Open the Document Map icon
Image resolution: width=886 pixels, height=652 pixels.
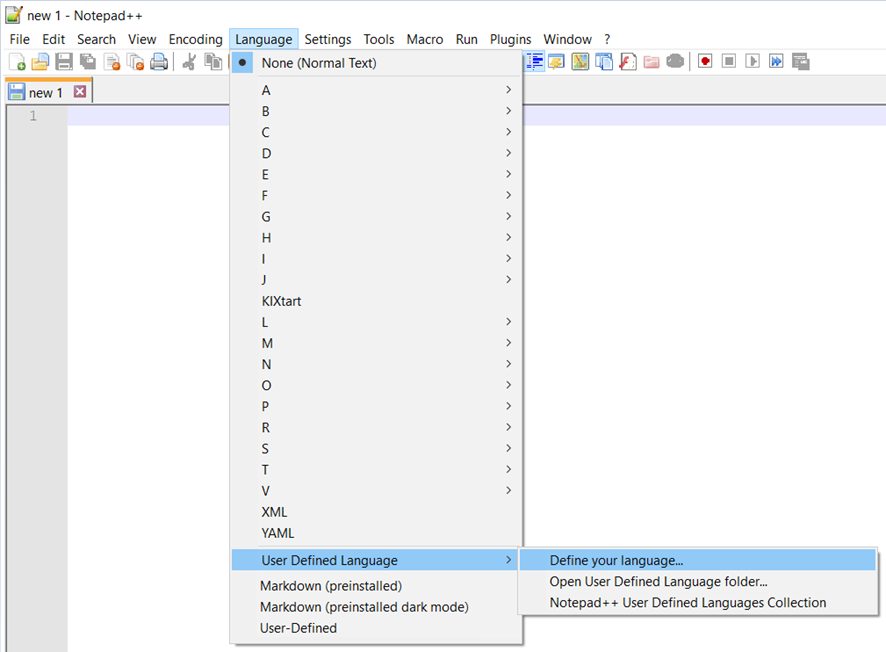pos(580,62)
